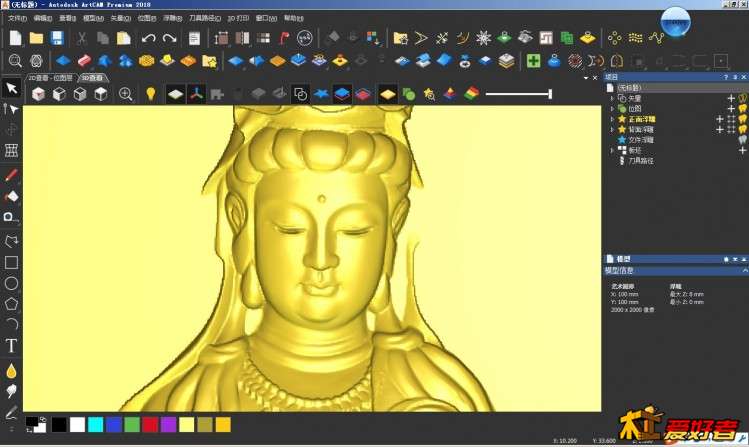Select the yellow droplet flood fill tool
The width and height of the screenshot is (749, 447).
[11, 371]
